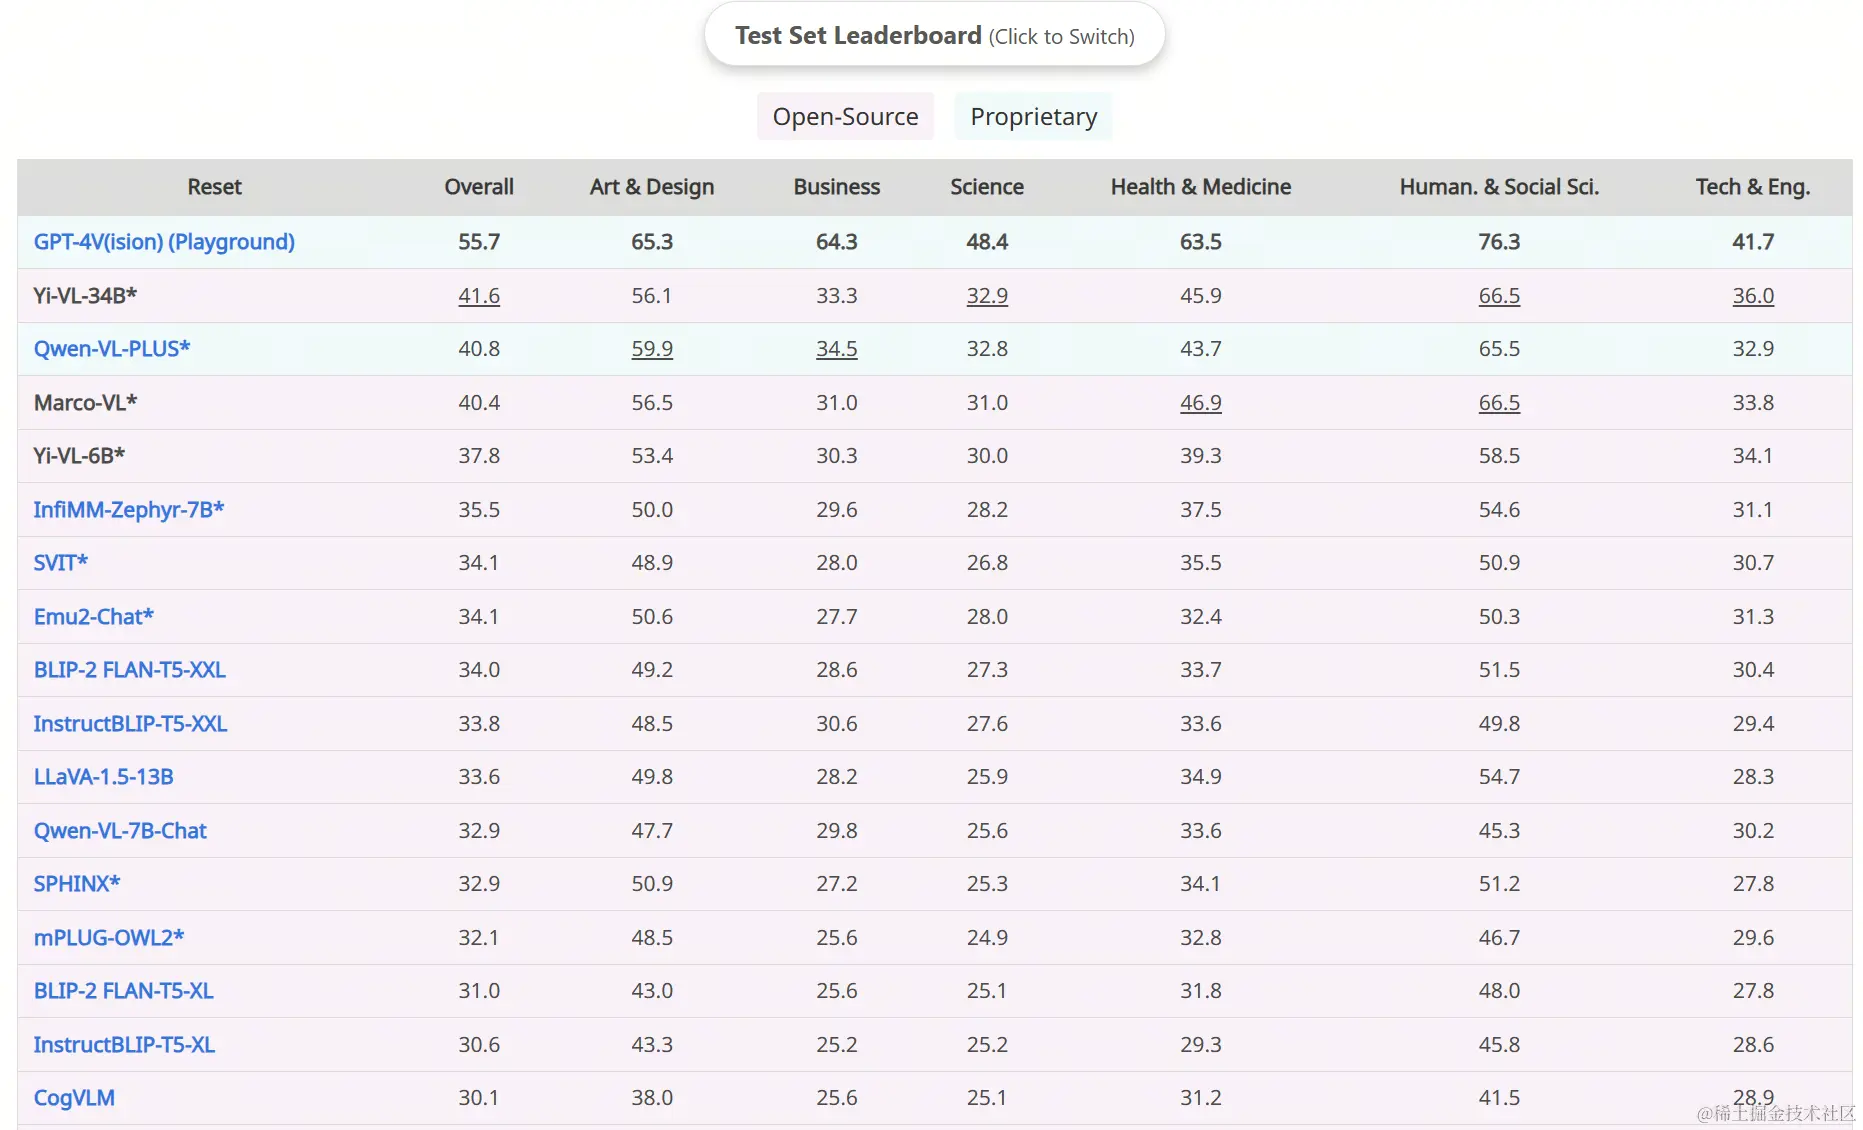Sort by Health & Medicine column
The height and width of the screenshot is (1130, 1863).
click(x=1201, y=187)
